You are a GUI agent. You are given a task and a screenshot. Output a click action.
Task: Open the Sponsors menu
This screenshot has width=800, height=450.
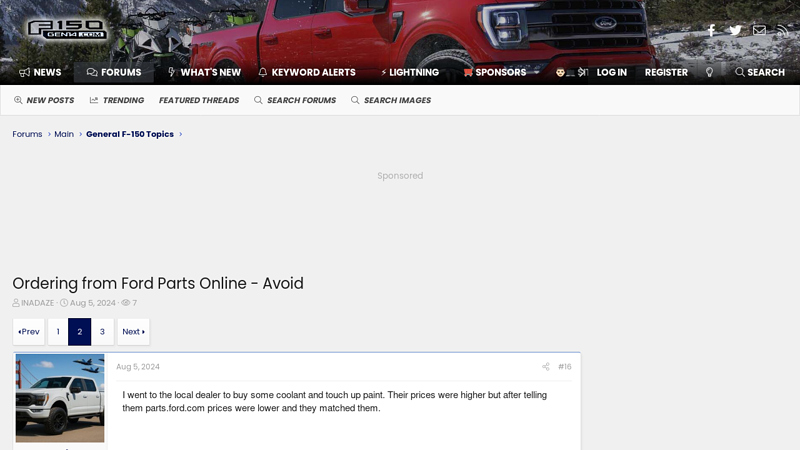[495, 72]
